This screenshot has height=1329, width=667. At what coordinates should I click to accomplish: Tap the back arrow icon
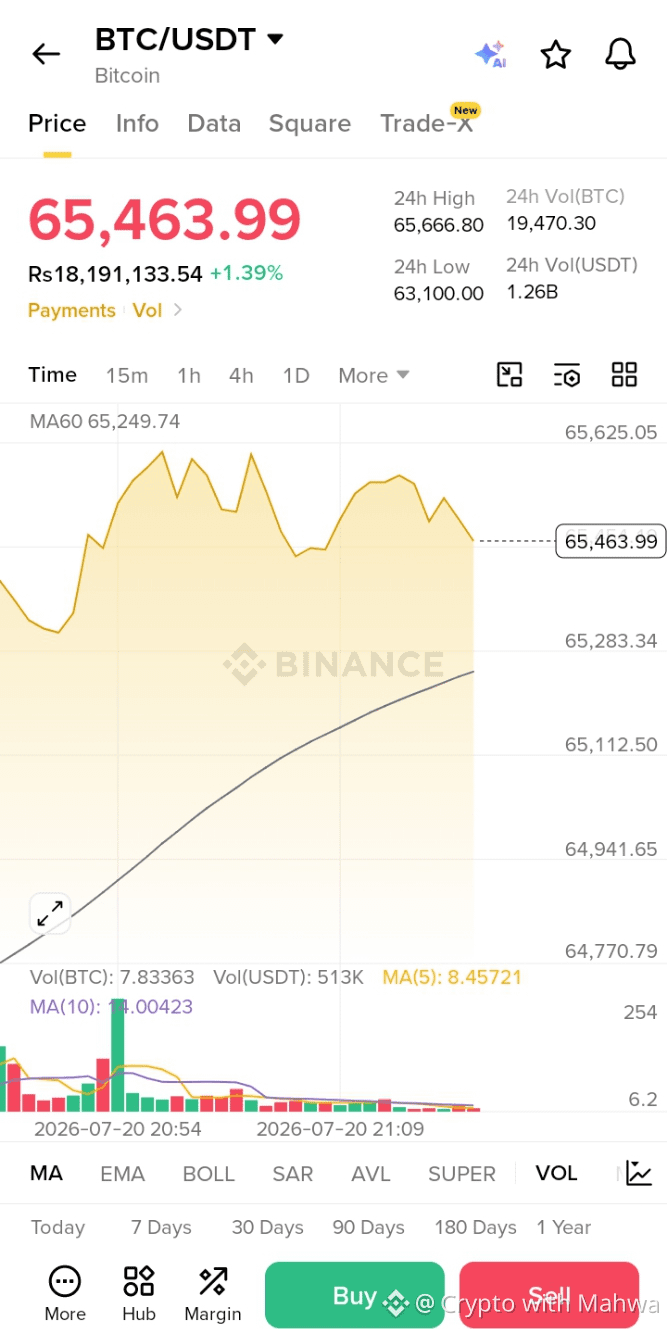[46, 54]
